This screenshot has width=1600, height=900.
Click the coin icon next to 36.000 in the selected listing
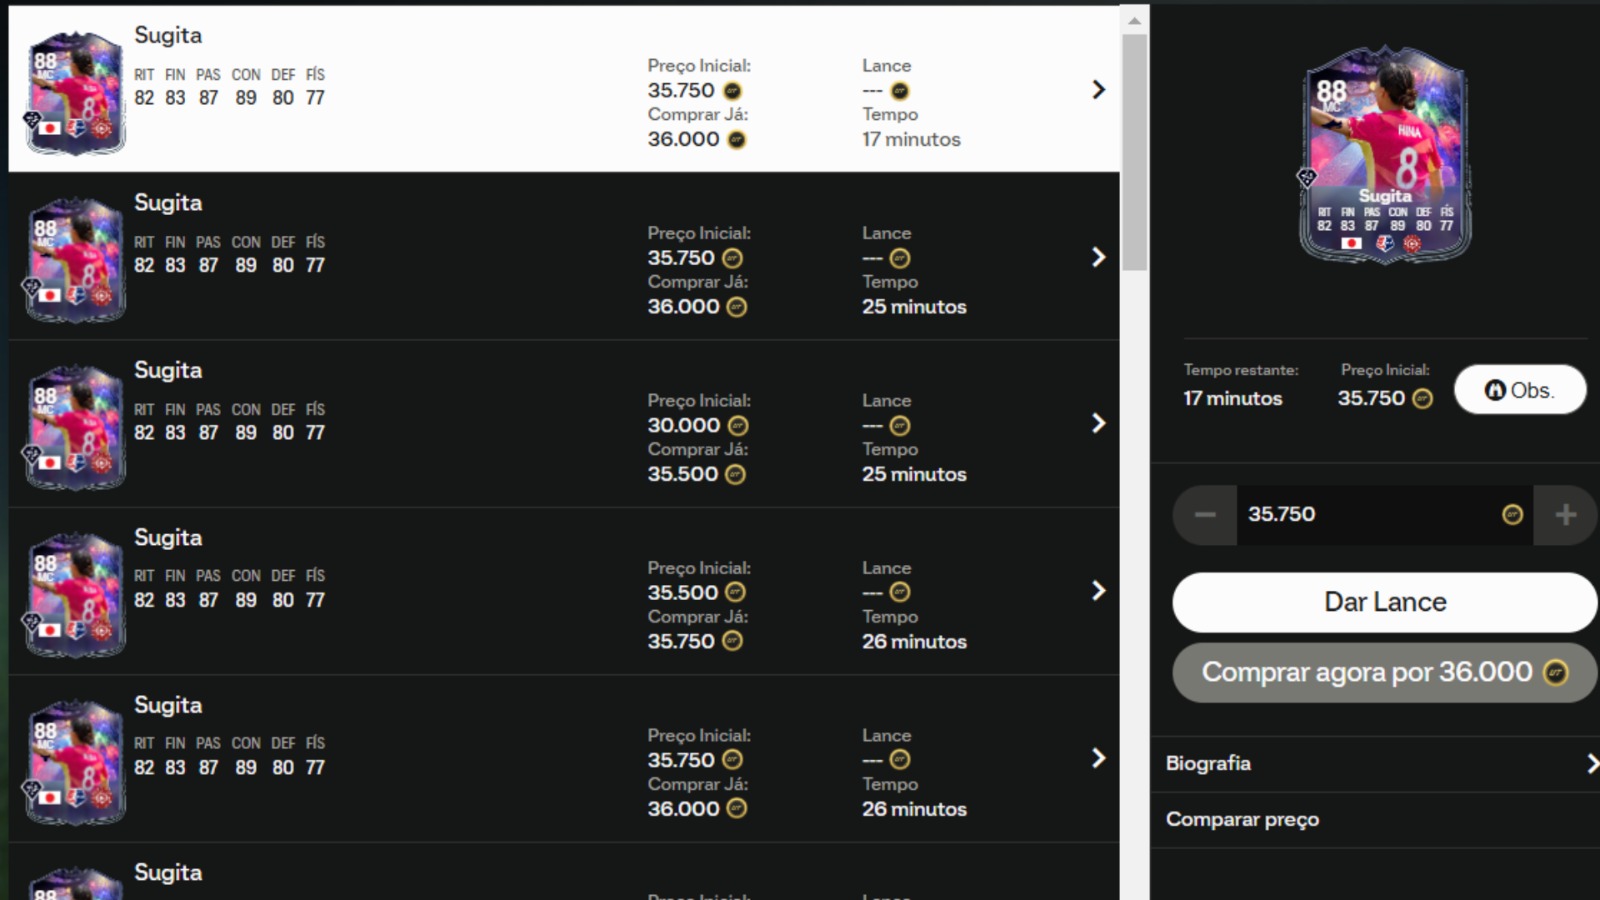click(x=736, y=140)
